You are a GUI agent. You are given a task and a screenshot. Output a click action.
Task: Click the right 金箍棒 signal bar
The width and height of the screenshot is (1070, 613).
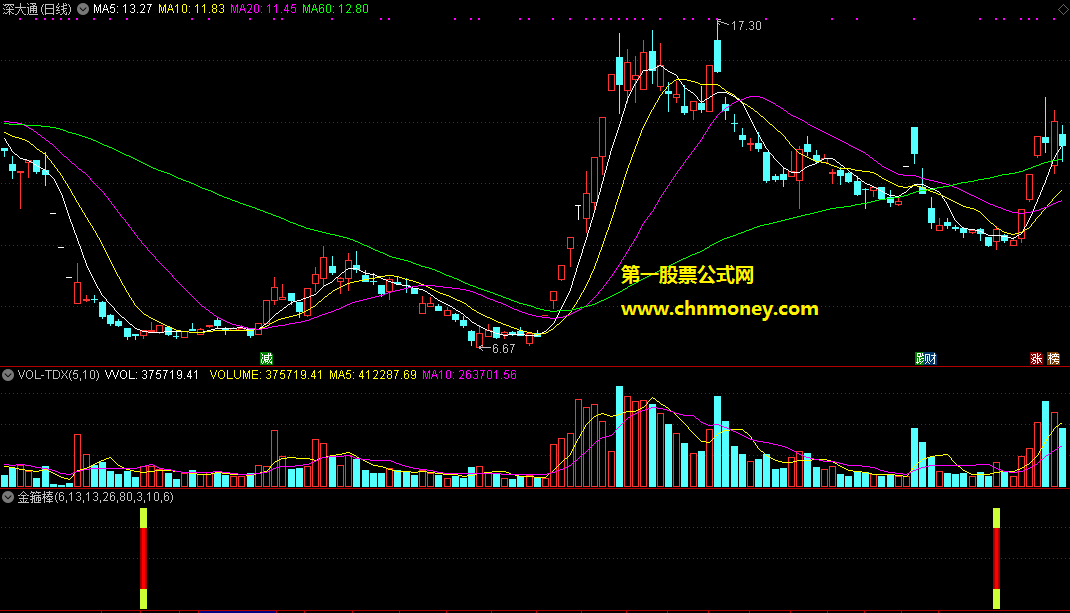[x=996, y=558]
